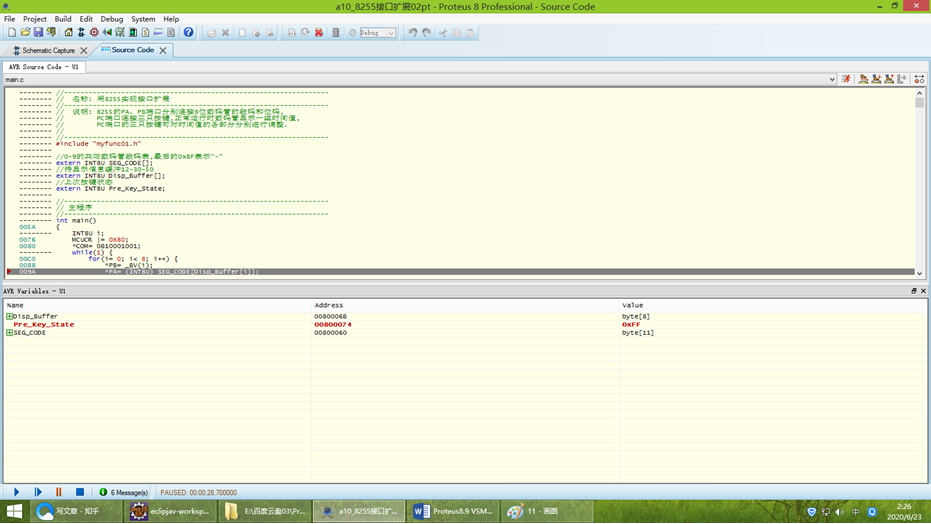
Task: Open the Debug menu
Action: tap(112, 19)
